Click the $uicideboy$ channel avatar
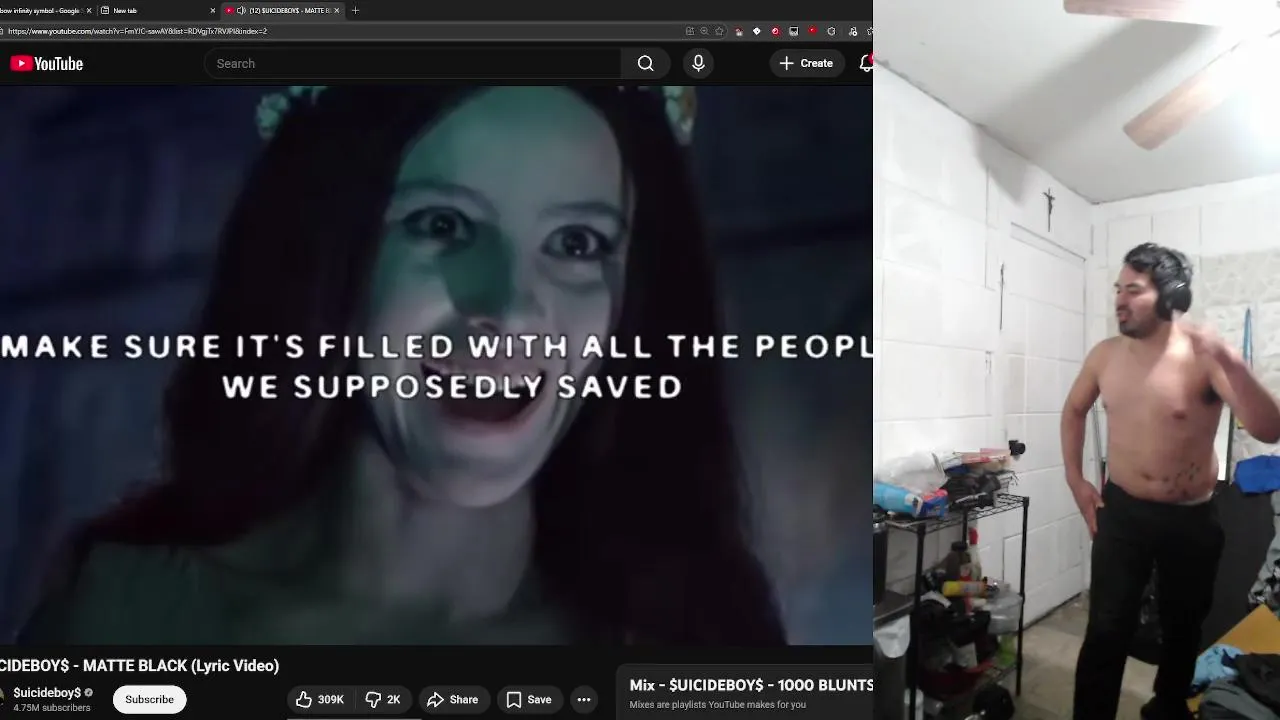This screenshot has width=1280, height=720. 2,698
